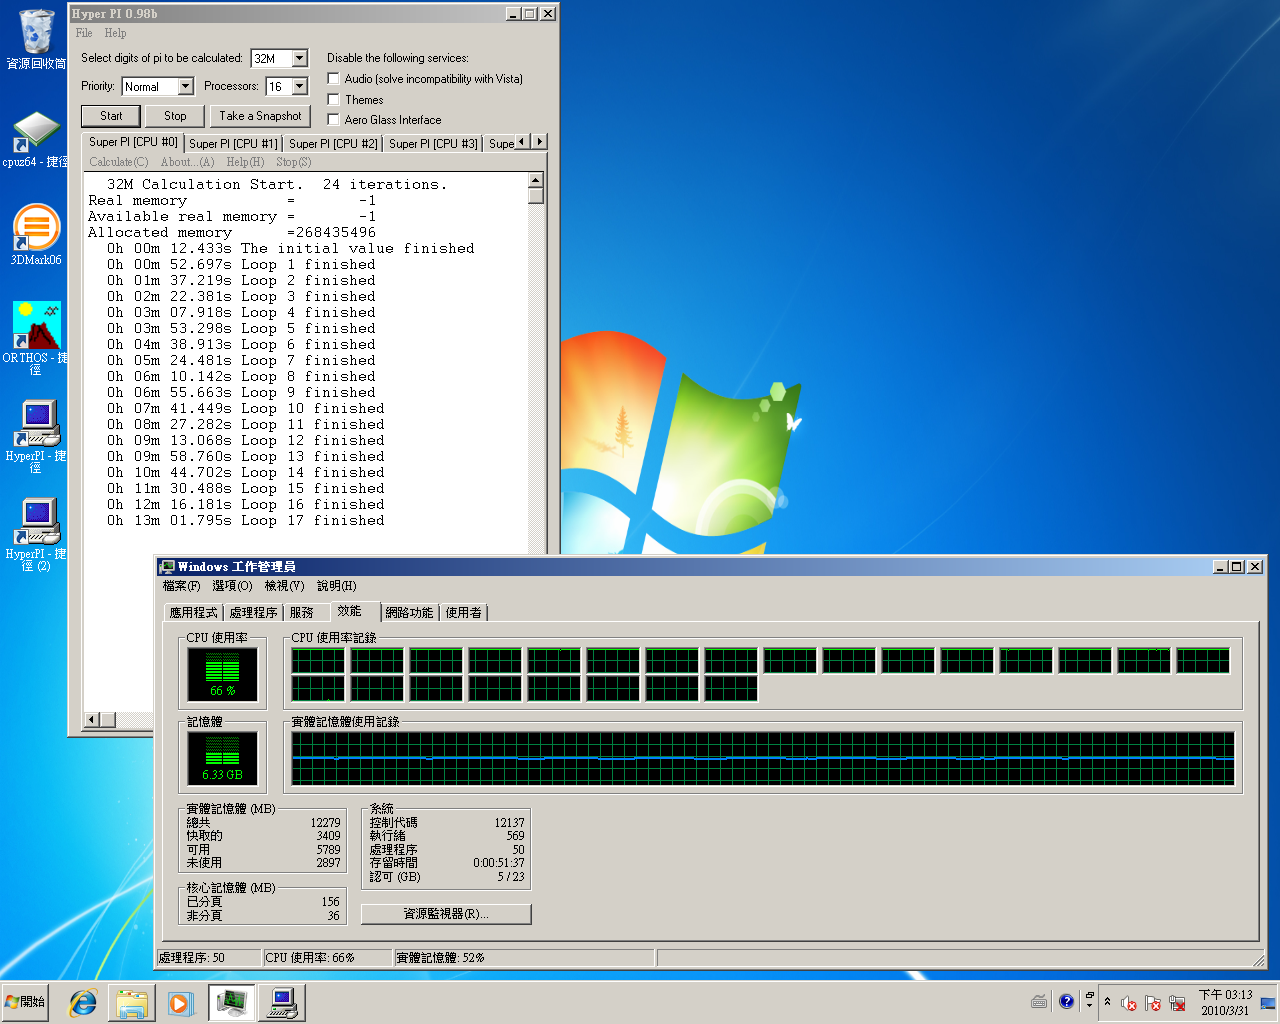Click the muted volume tray icon
Screen dimensions: 1280x1024
1129,1003
